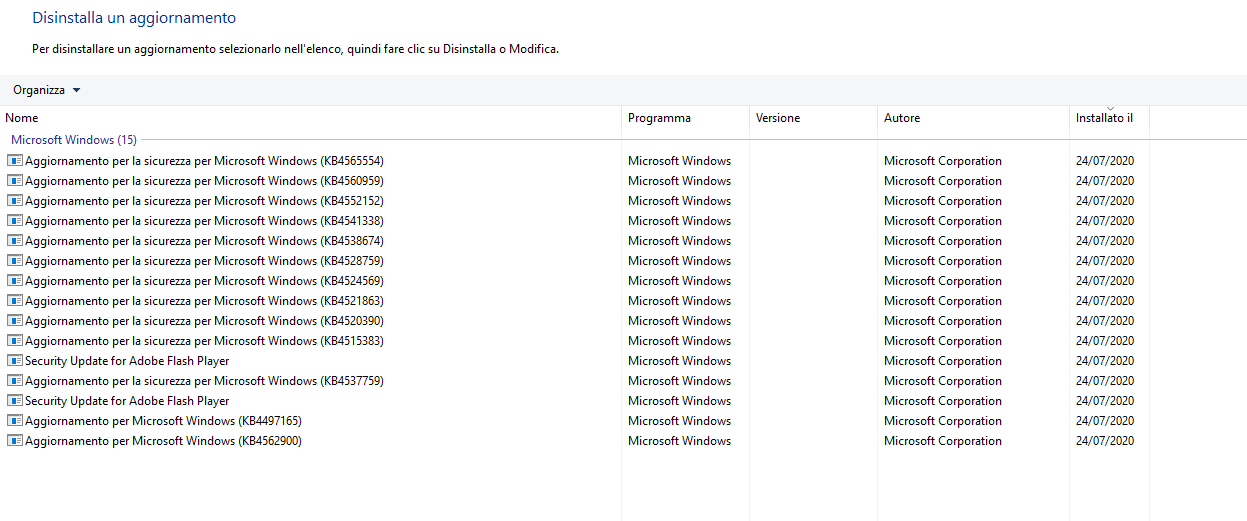Click the Programma cell of the KB4497165 row
1247x521 pixels.
679,421
